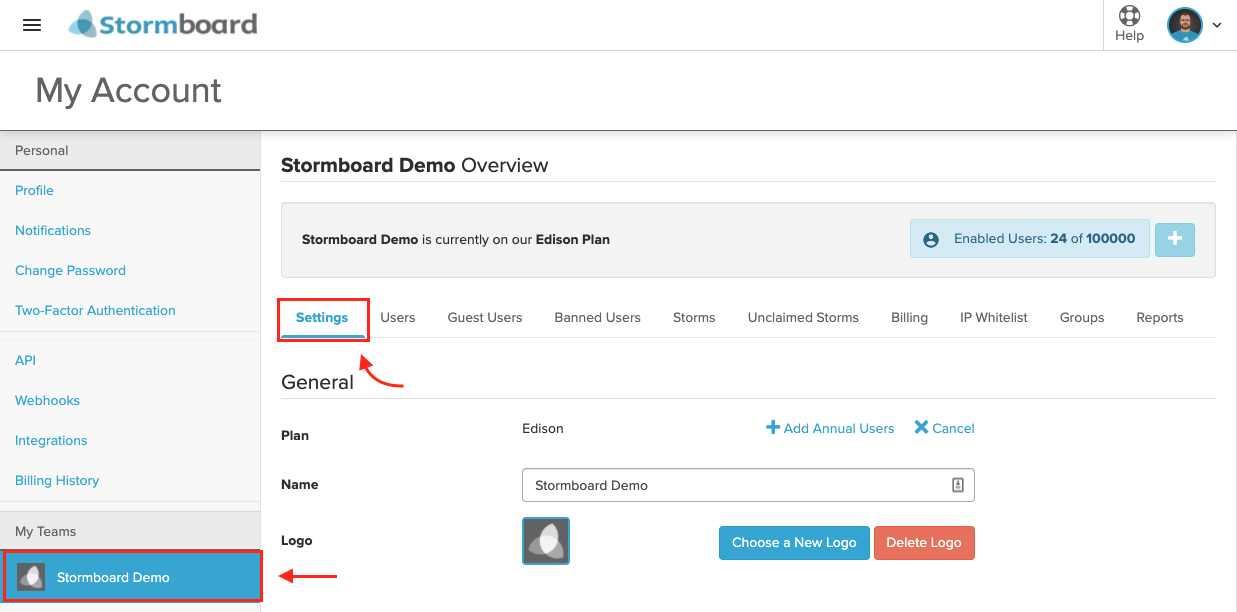Click the Stormboard Demo team logo icon in sidebar
Image resolution: width=1237 pixels, height=612 pixels.
point(31,577)
